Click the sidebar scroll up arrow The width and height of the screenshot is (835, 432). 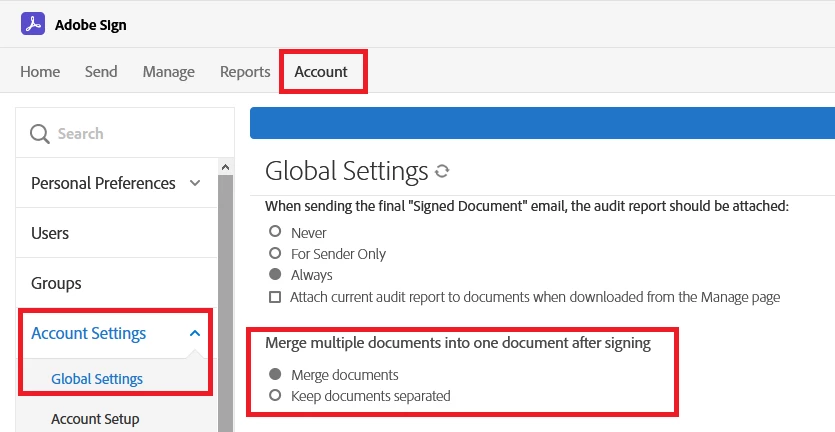tap(225, 167)
